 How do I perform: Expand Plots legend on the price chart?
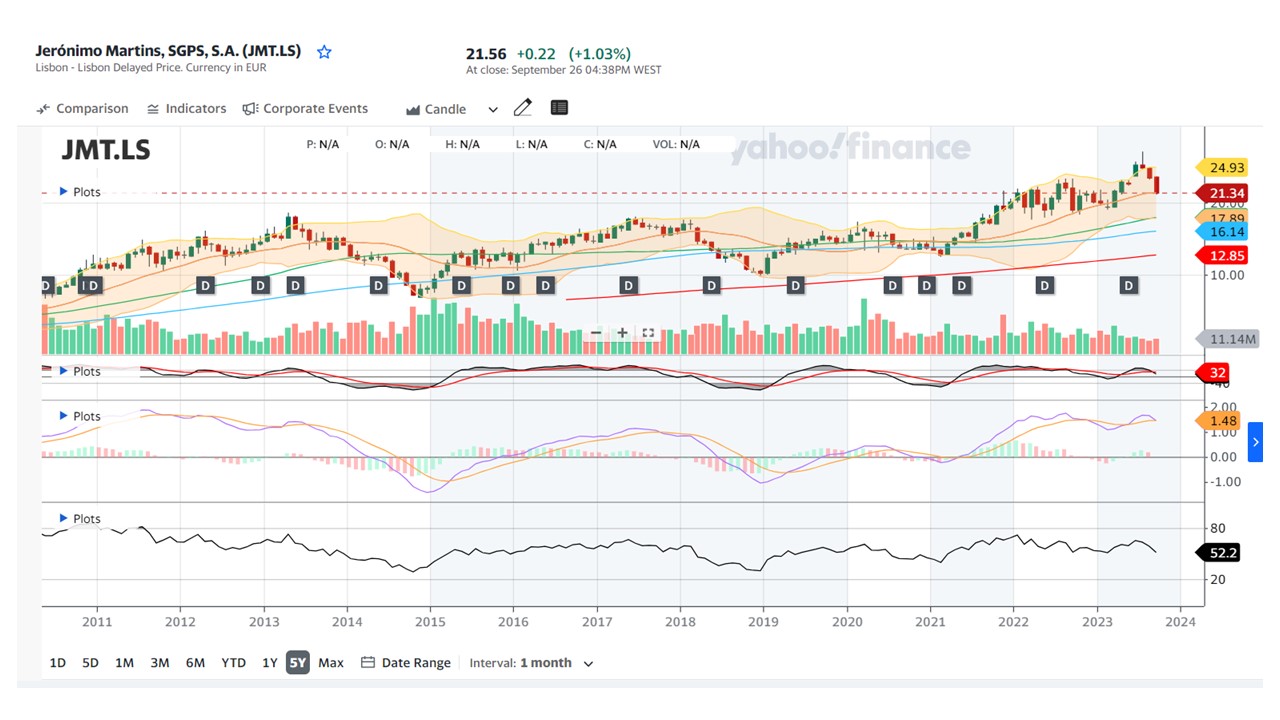[x=79, y=192]
